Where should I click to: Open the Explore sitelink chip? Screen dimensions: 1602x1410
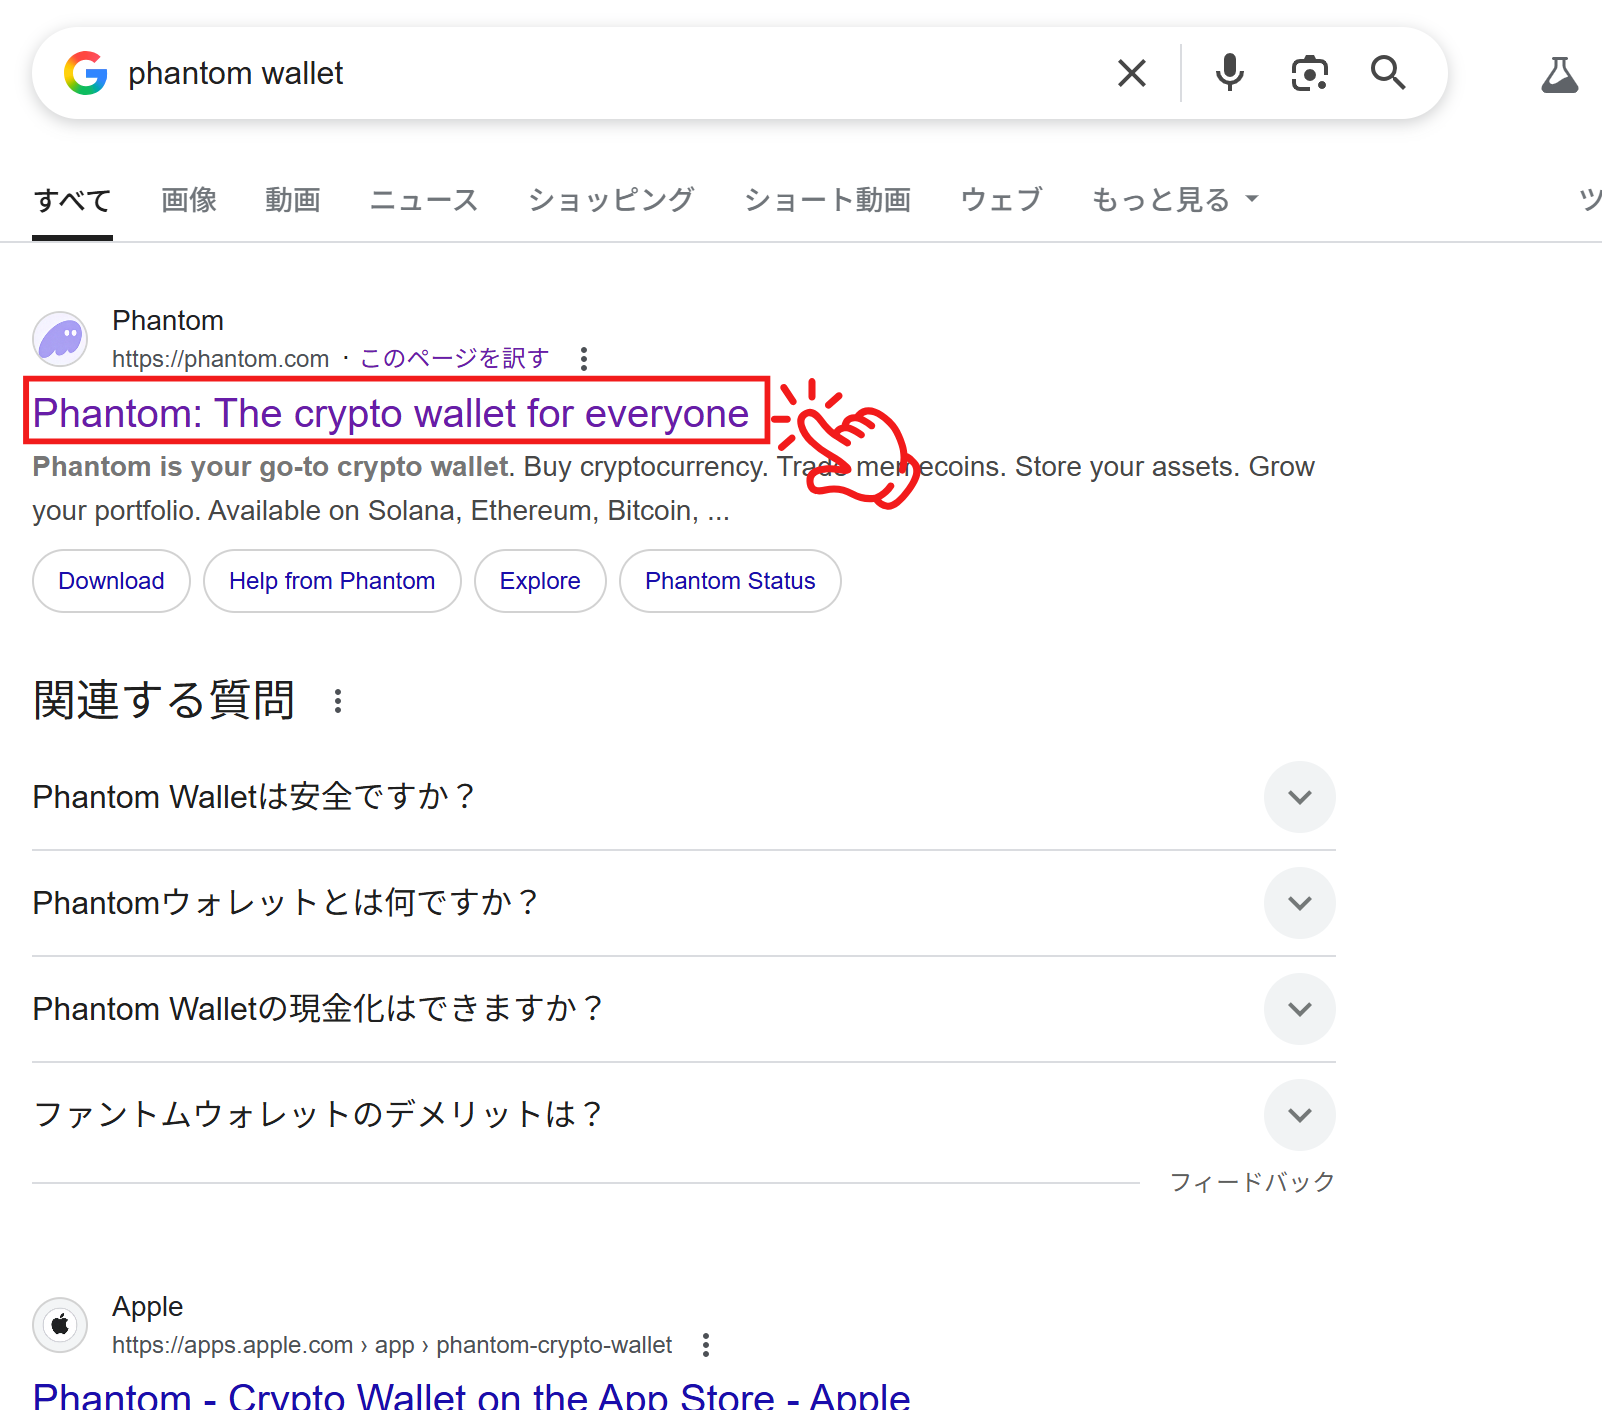pos(540,581)
